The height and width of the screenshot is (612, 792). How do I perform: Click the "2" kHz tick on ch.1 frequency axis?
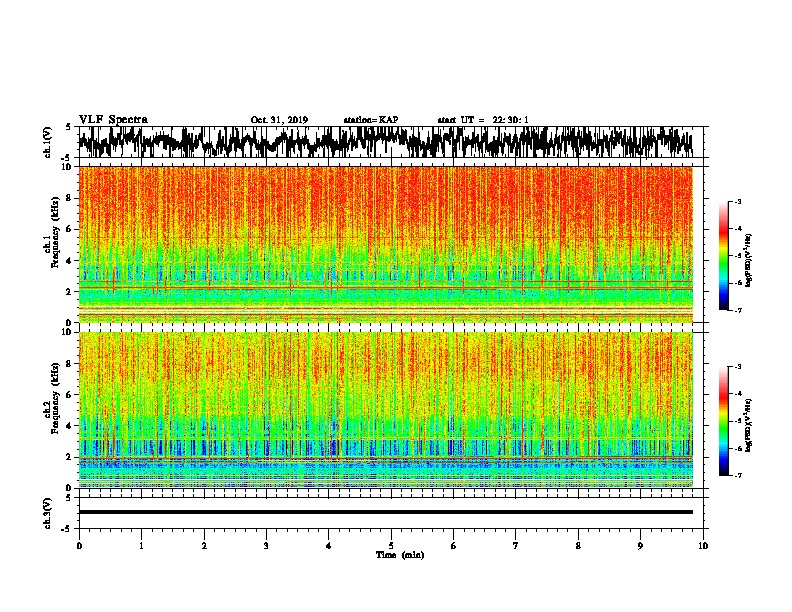tap(70, 292)
